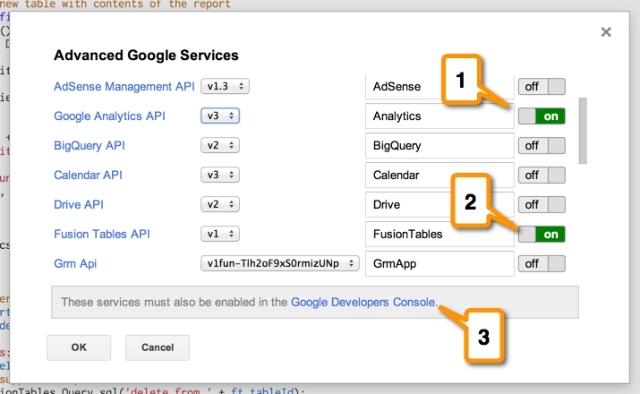Screen dimensions: 640x394
Task: Open Google Analytics API version dropdown
Action: click(x=220, y=116)
